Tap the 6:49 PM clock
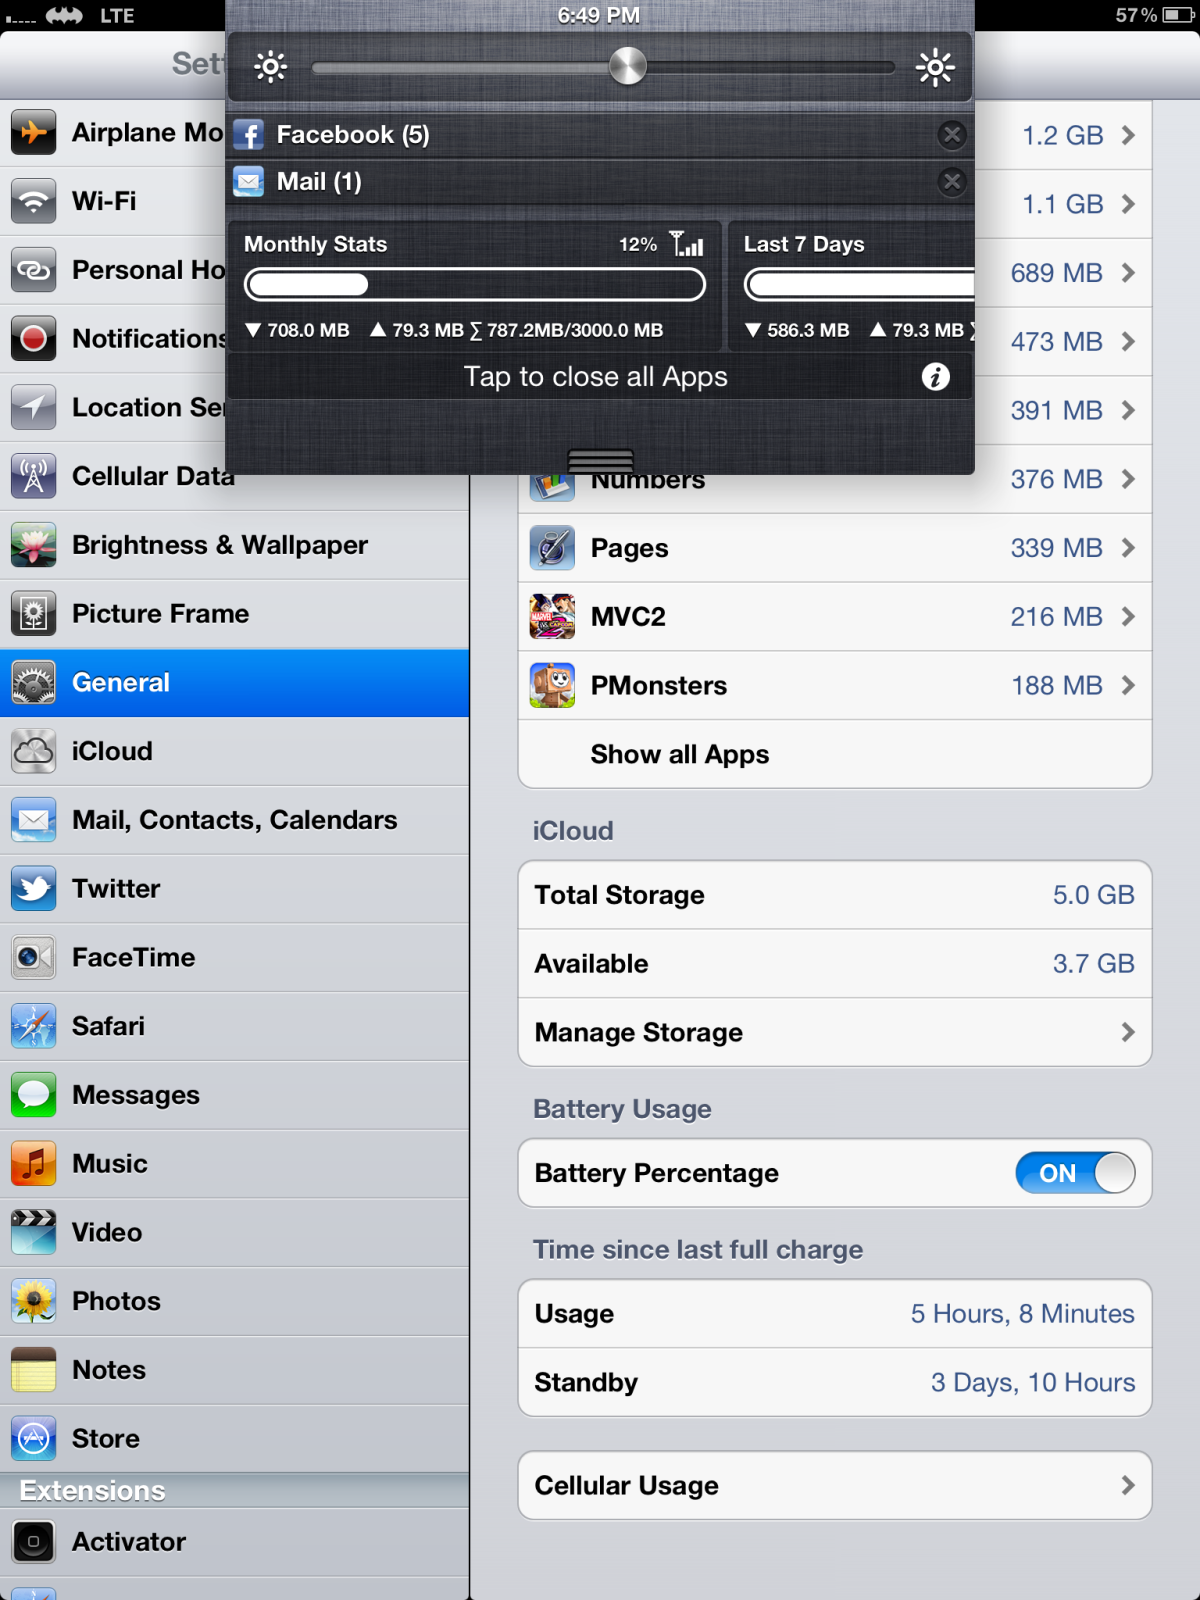Viewport: 1200px width, 1600px height. tap(599, 15)
